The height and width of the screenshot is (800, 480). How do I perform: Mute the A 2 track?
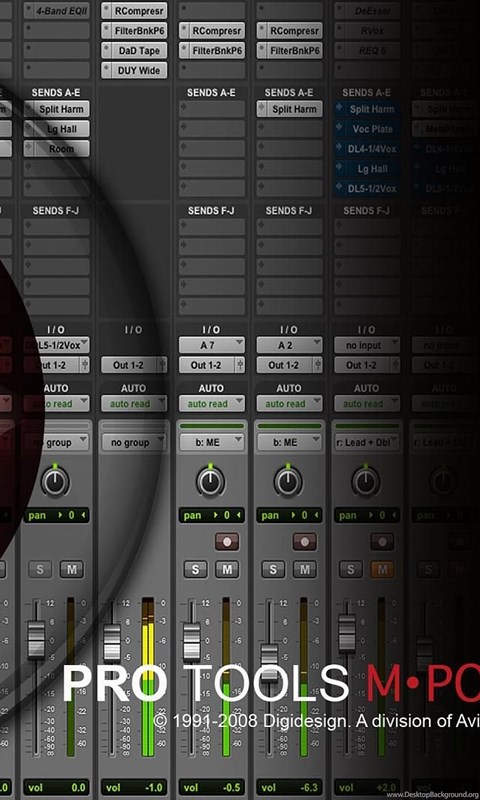[x=305, y=569]
